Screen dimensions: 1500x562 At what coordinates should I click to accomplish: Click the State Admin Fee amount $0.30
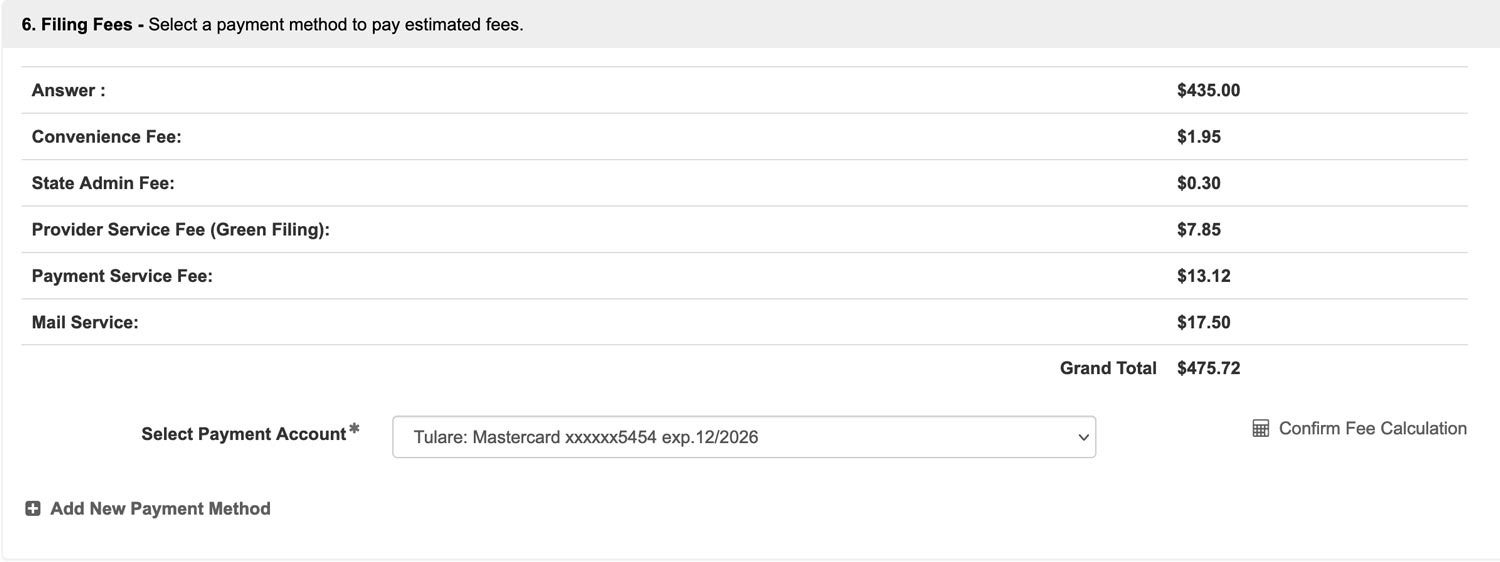pyautogui.click(x=1198, y=183)
